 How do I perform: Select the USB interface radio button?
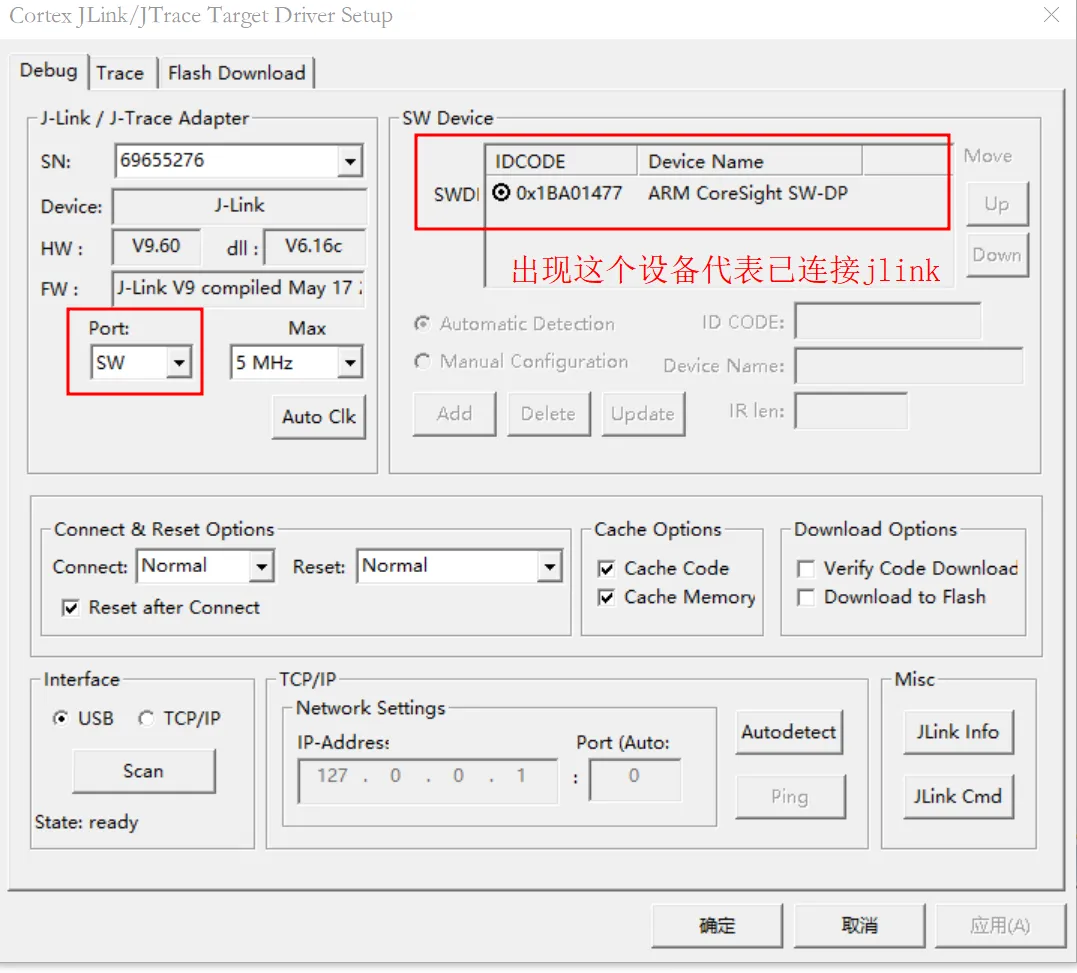pos(61,718)
